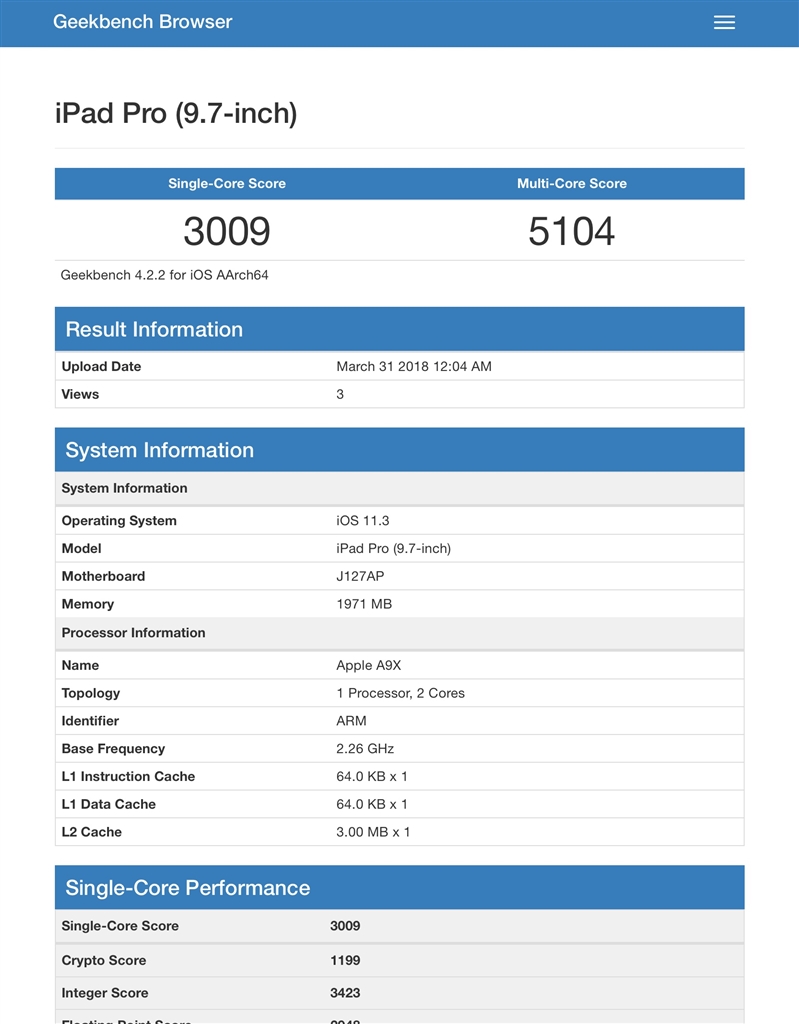The height and width of the screenshot is (1024, 799).
Task: Select the base frequency 2.26 GHz
Action: coord(365,748)
